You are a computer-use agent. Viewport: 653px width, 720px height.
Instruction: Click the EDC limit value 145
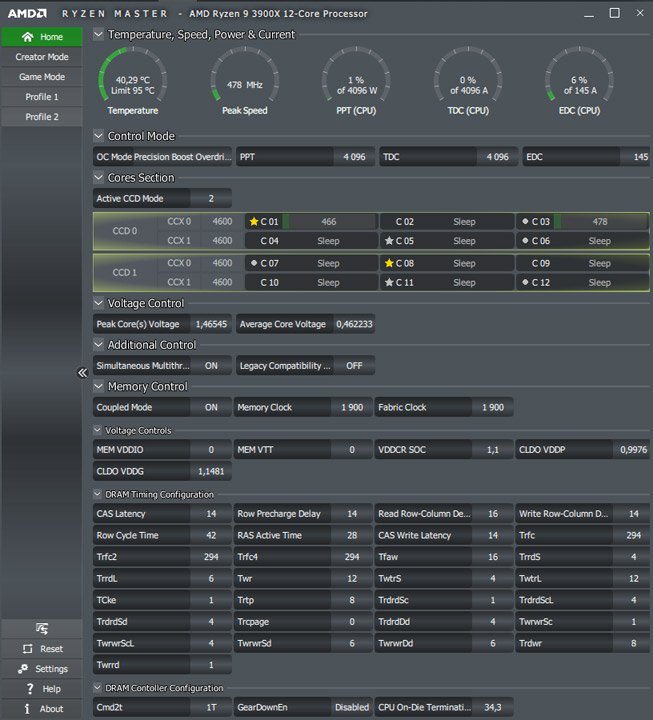tap(636, 157)
